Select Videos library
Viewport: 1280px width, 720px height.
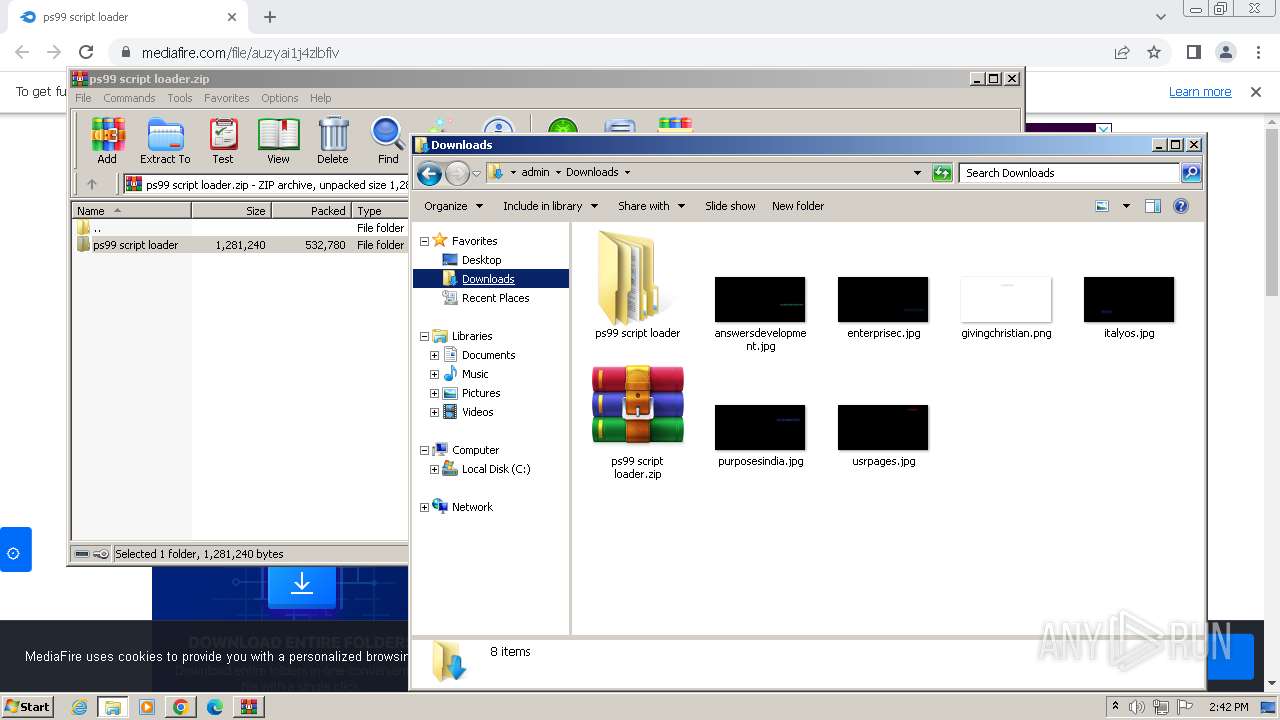(477, 412)
